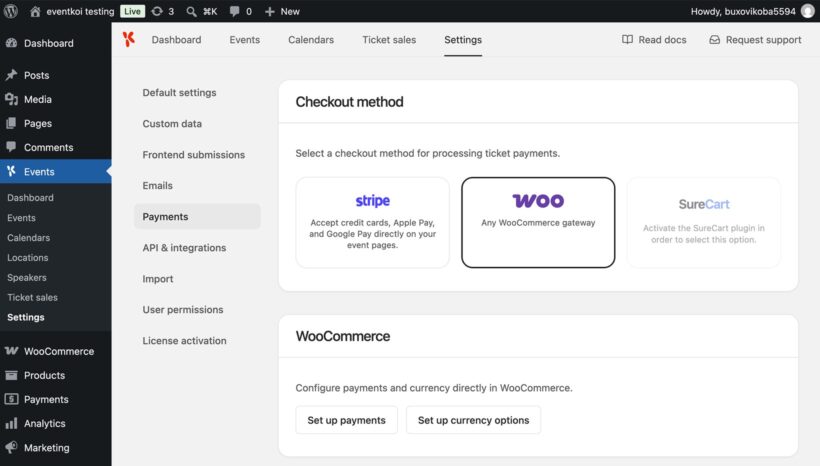Open the Ticket sales tab
Image resolution: width=820 pixels, height=466 pixels.
click(x=389, y=40)
